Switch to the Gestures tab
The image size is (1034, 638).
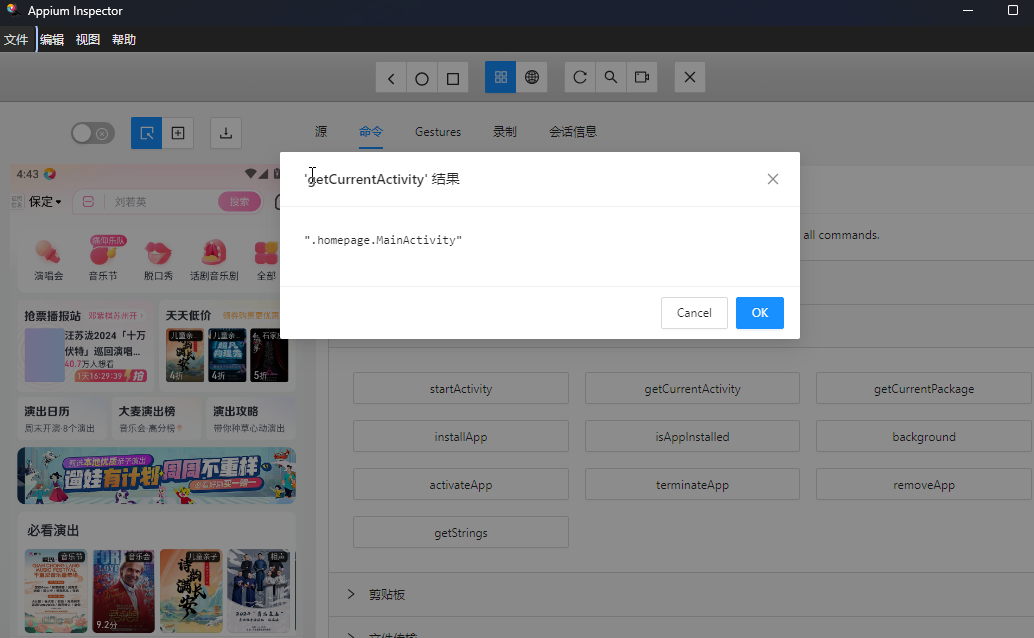[x=438, y=132]
